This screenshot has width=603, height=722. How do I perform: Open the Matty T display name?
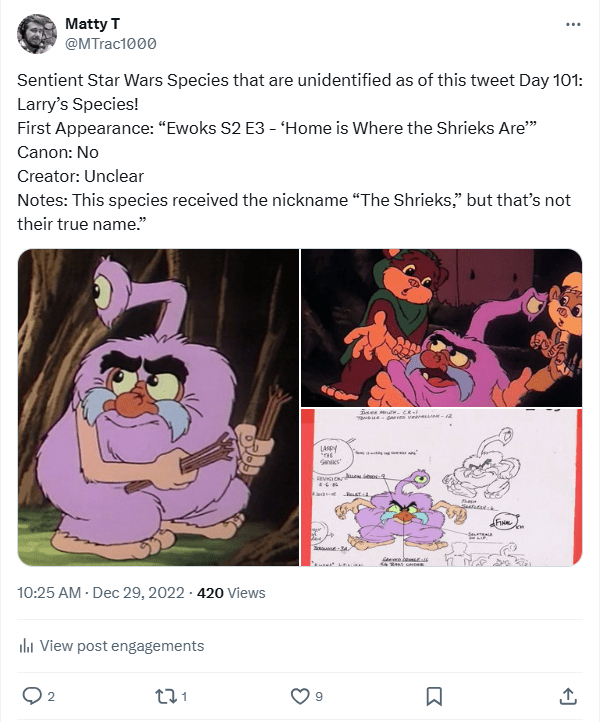click(90, 23)
